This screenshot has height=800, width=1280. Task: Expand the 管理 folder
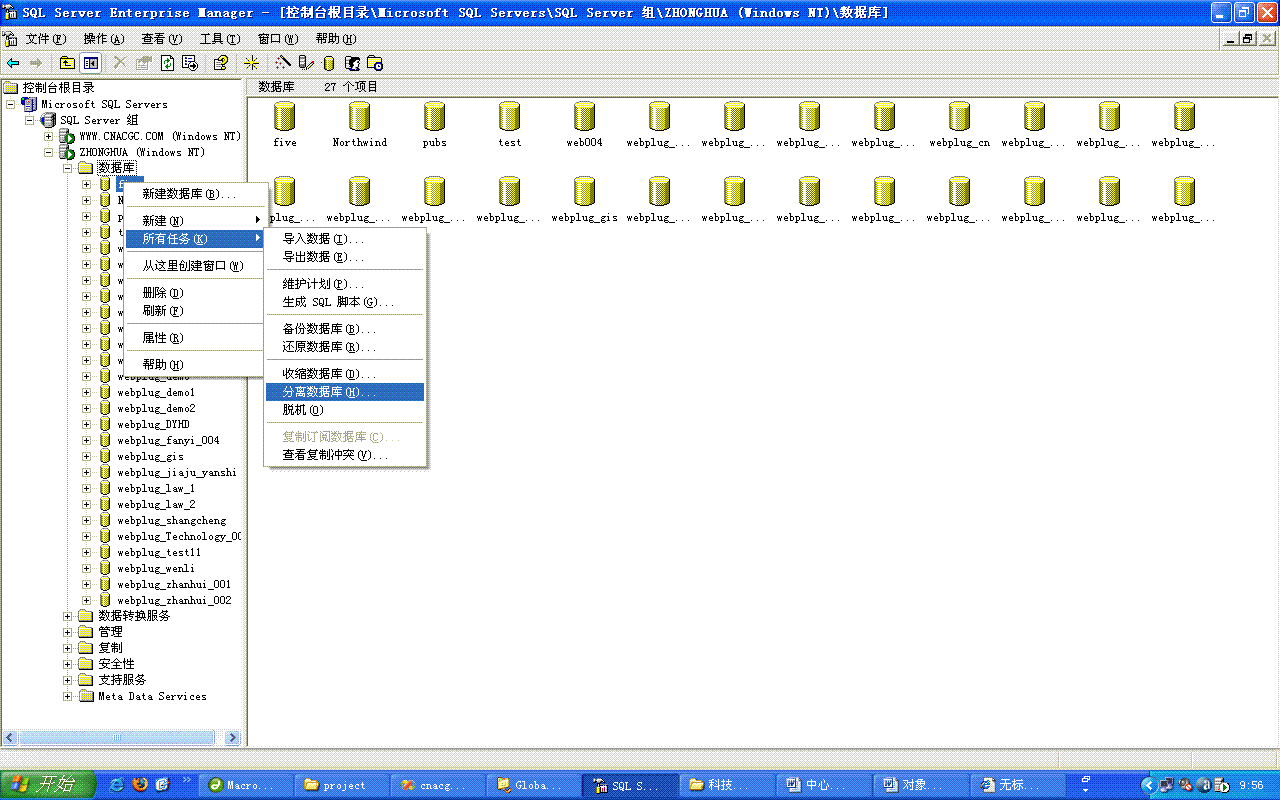[x=68, y=632]
